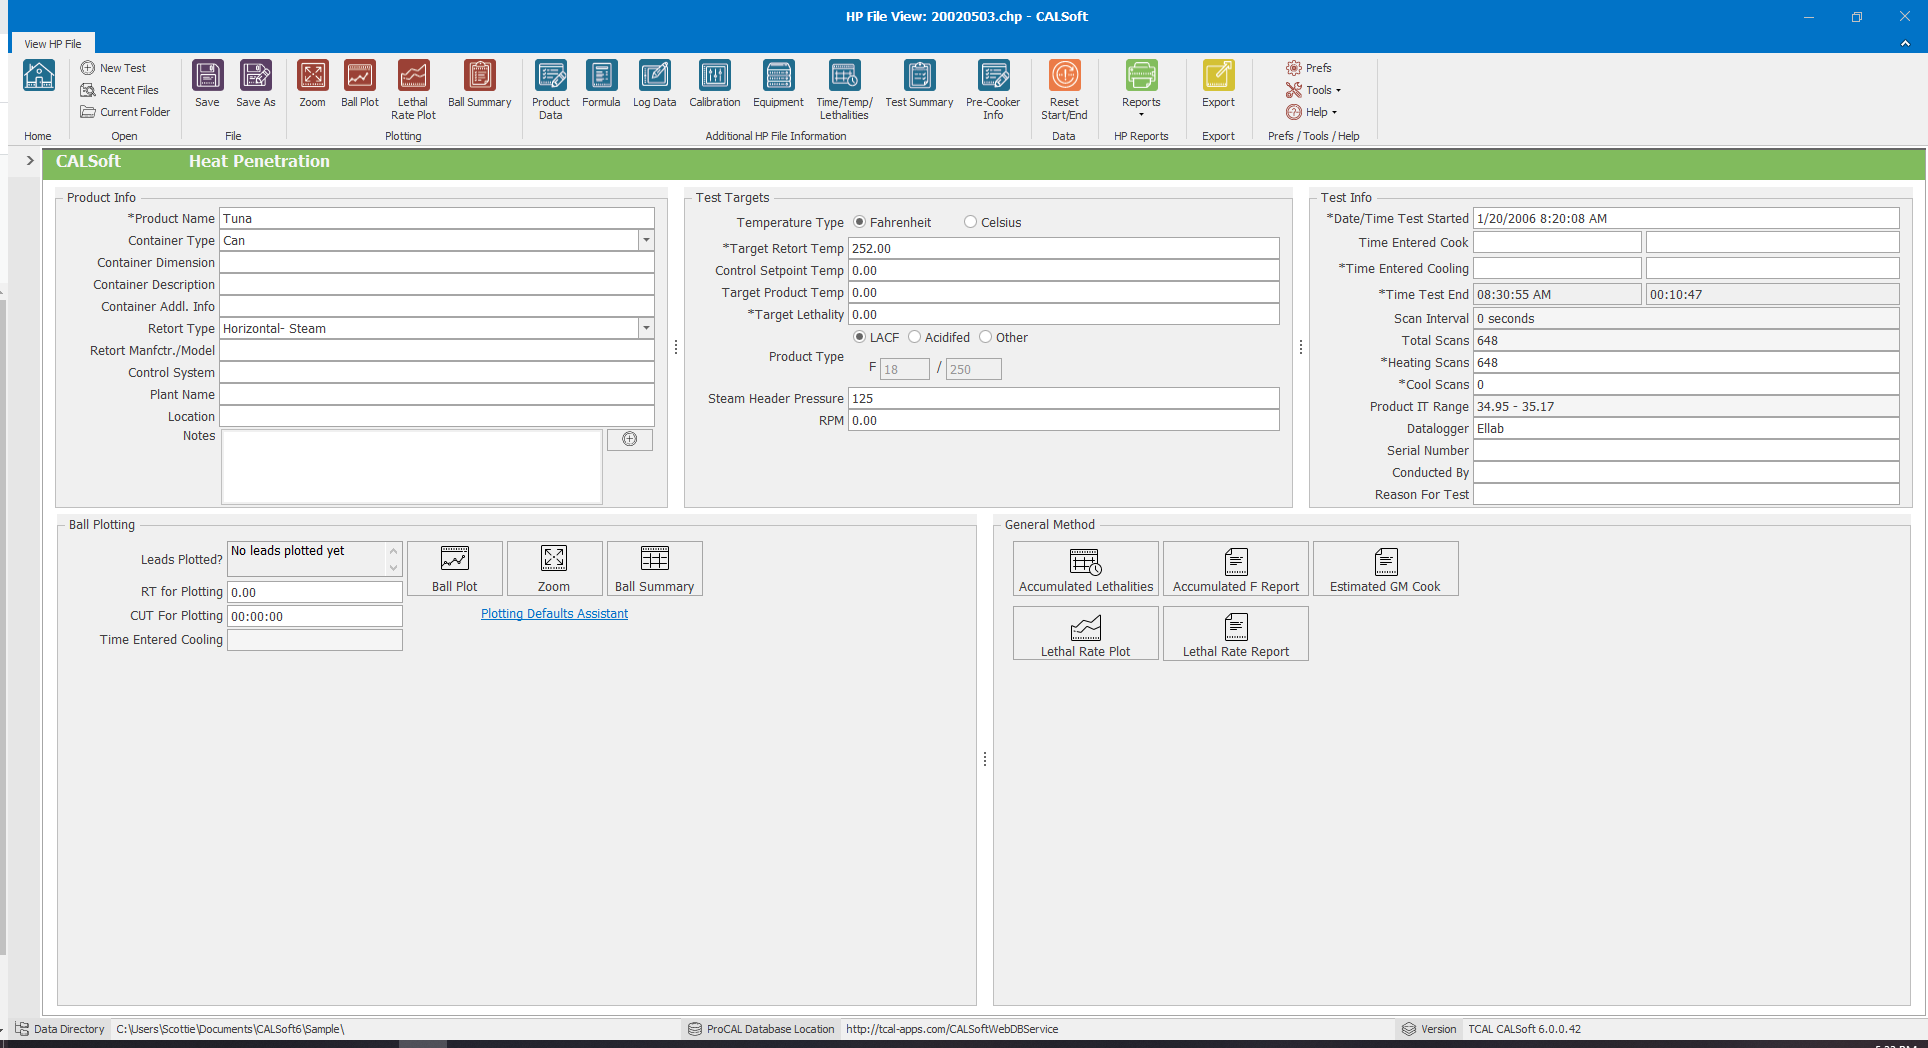
Task: Click the Product Name field
Action: click(436, 218)
